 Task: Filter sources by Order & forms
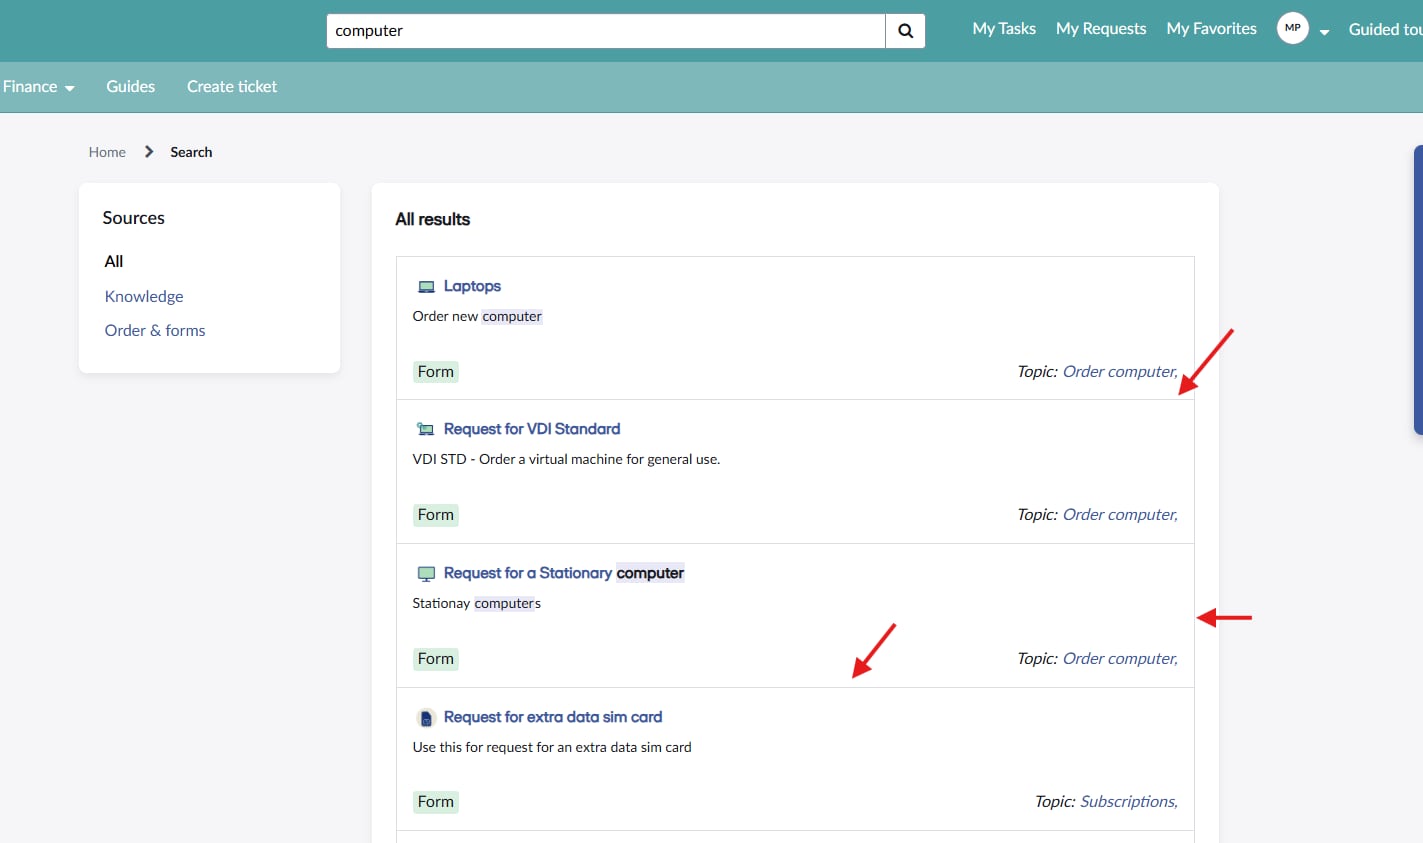click(x=155, y=330)
